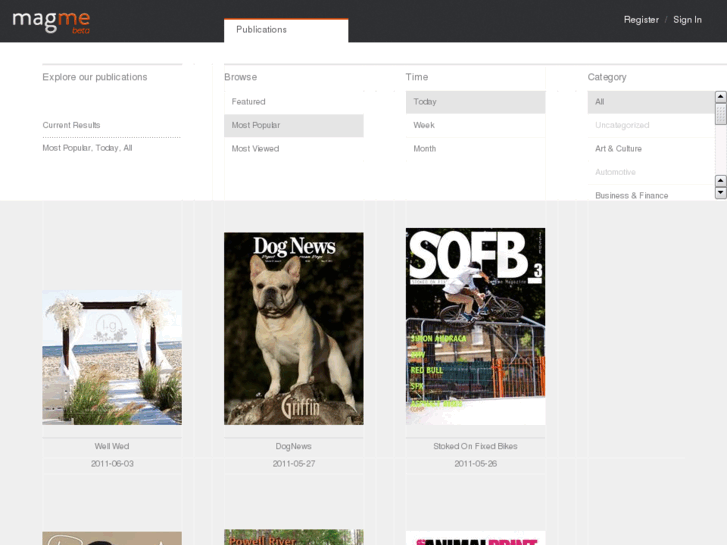This screenshot has width=727, height=545.
Task: Click 'Most Popular, Today, All' results text
Action: click(87, 148)
